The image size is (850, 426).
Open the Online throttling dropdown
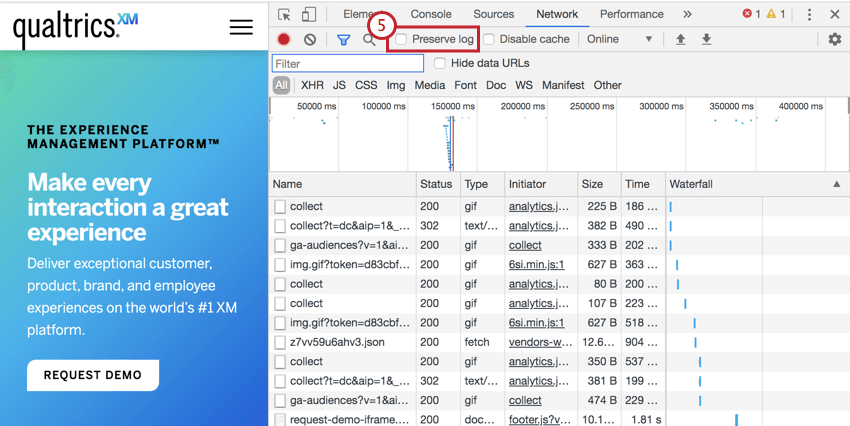pos(619,40)
